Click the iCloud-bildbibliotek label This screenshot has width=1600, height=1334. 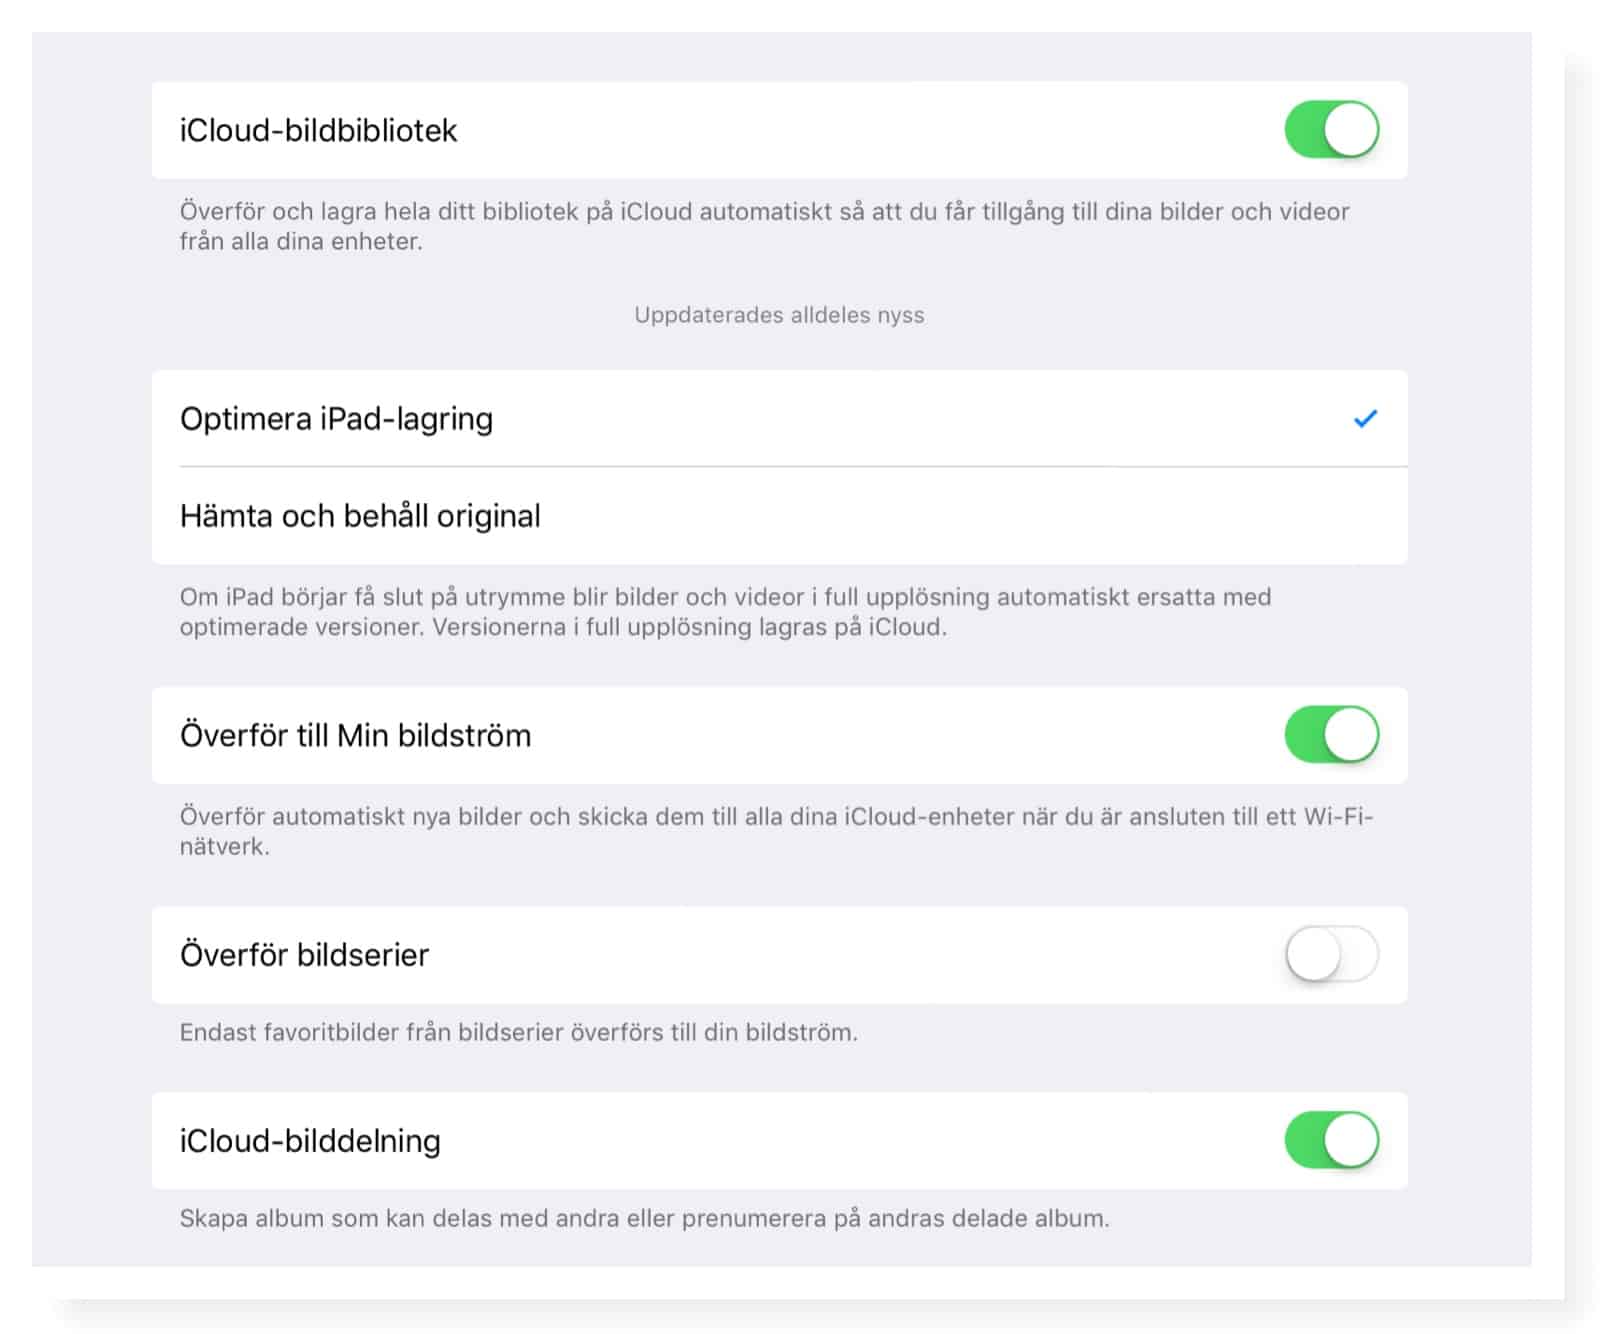click(318, 131)
